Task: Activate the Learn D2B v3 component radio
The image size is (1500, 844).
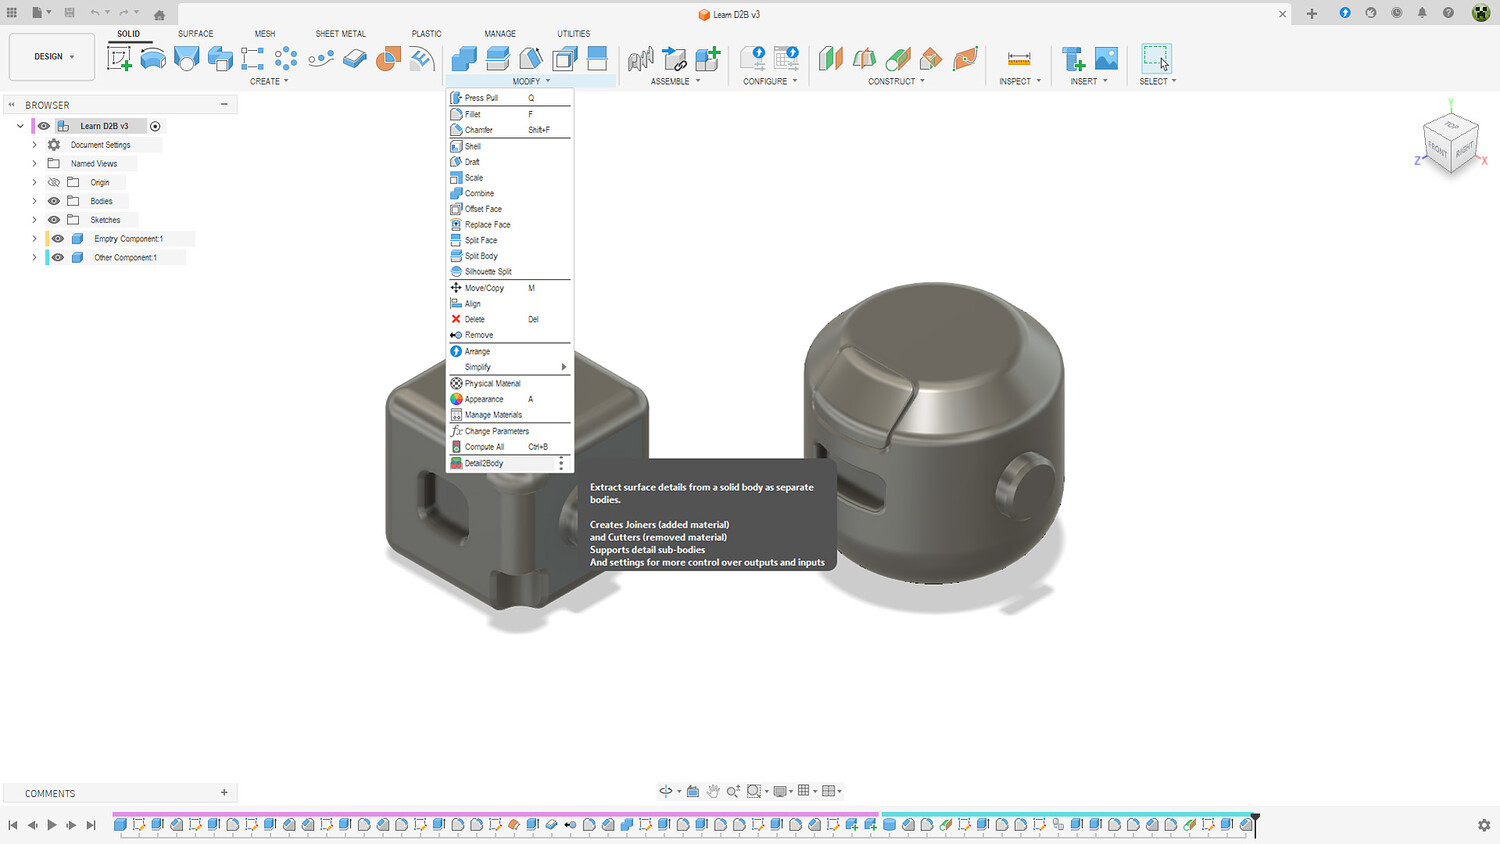Action: (155, 126)
